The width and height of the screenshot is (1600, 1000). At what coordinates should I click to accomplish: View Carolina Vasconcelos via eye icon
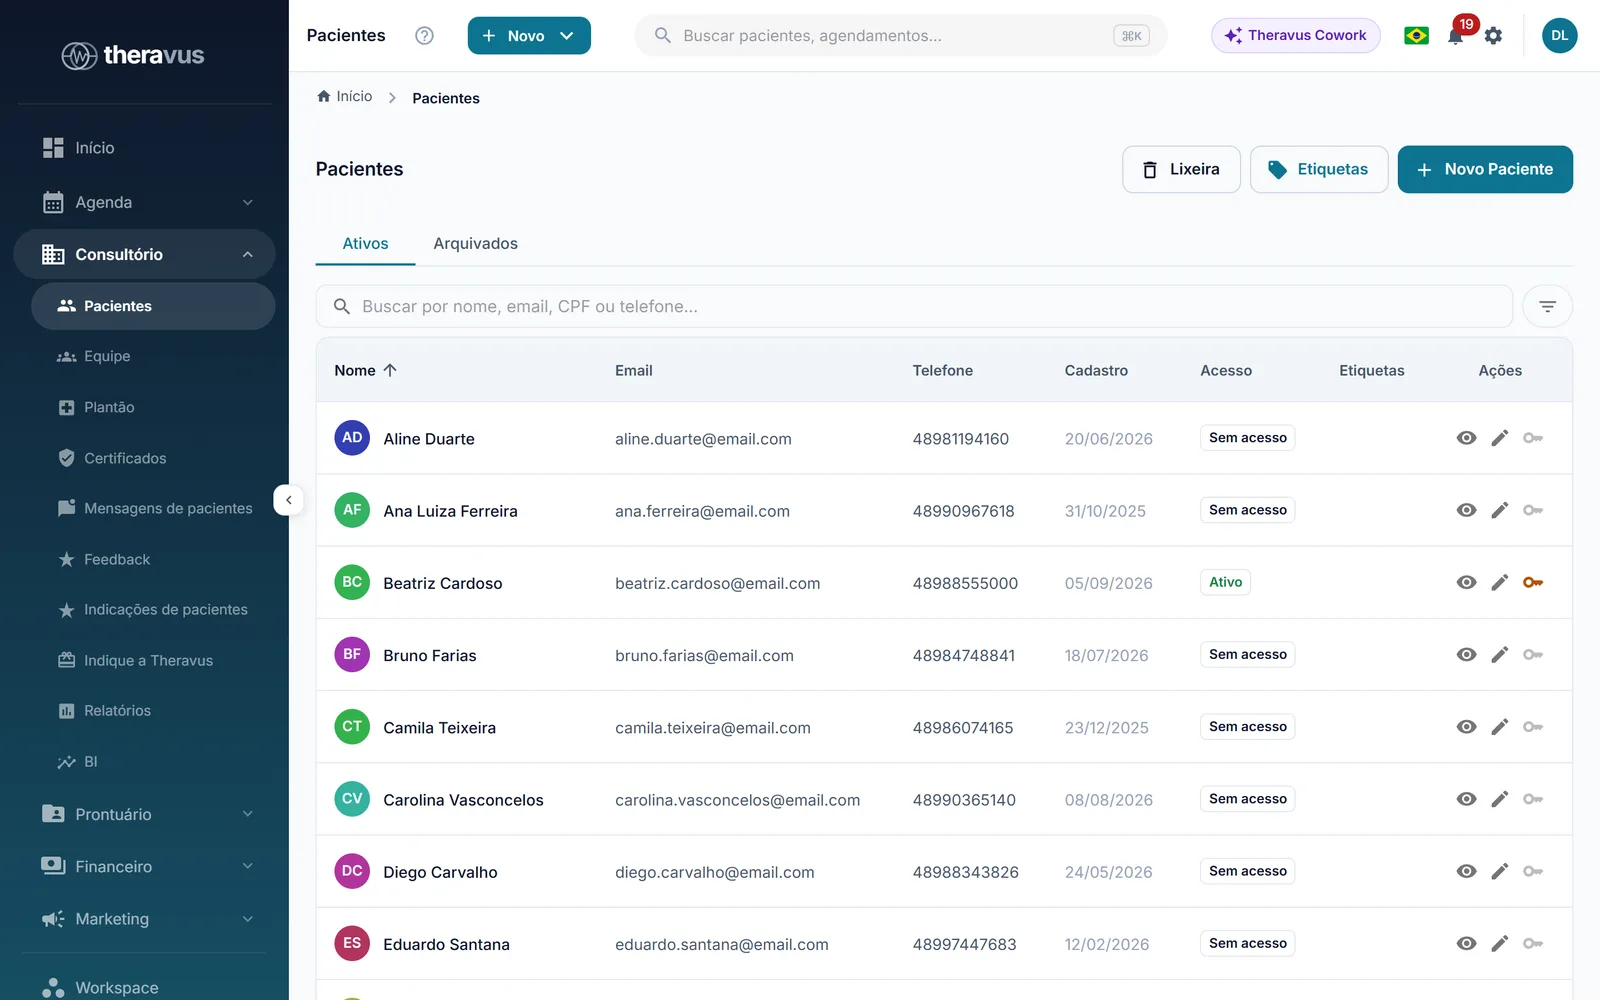point(1466,799)
